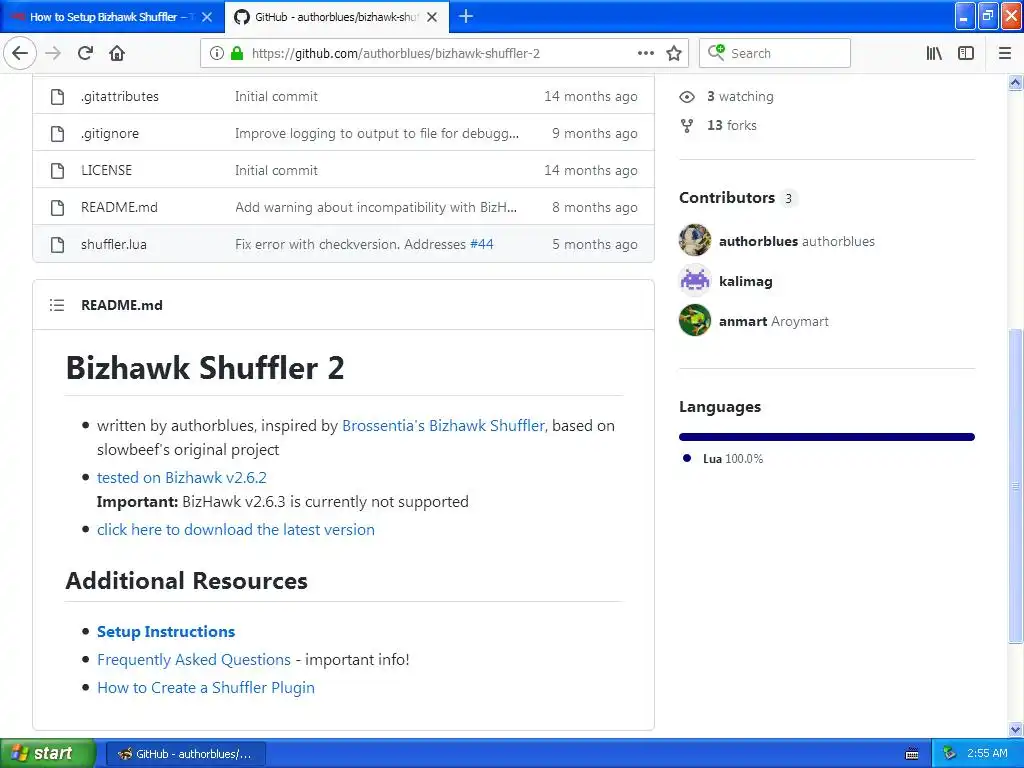Bookmark this page with the star icon

click(x=674, y=53)
